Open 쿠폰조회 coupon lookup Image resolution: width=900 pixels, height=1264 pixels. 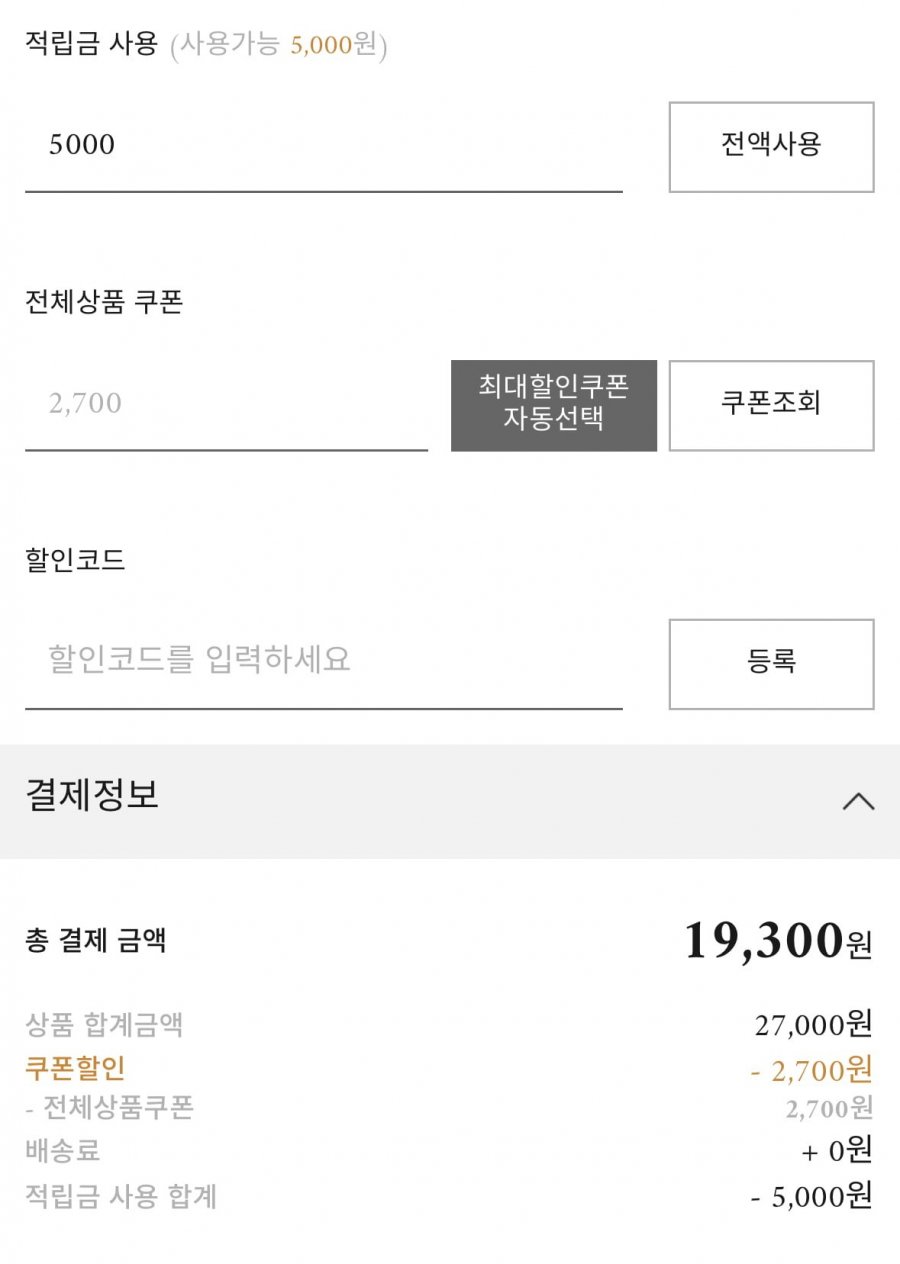pyautogui.click(x=771, y=404)
